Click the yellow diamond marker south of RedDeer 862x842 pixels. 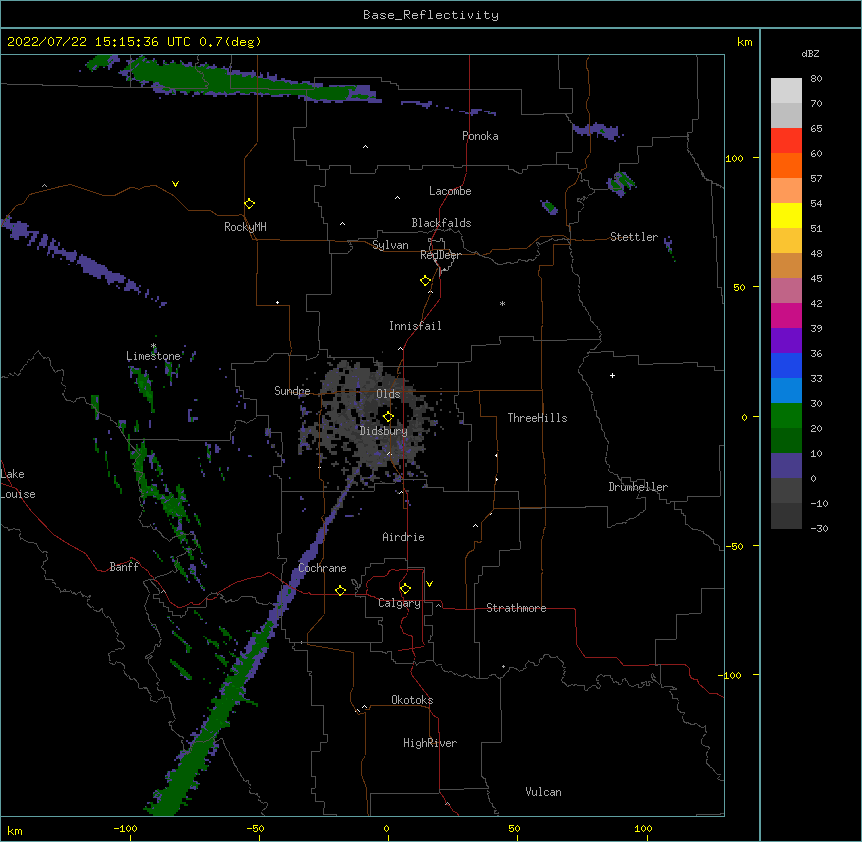[426, 281]
